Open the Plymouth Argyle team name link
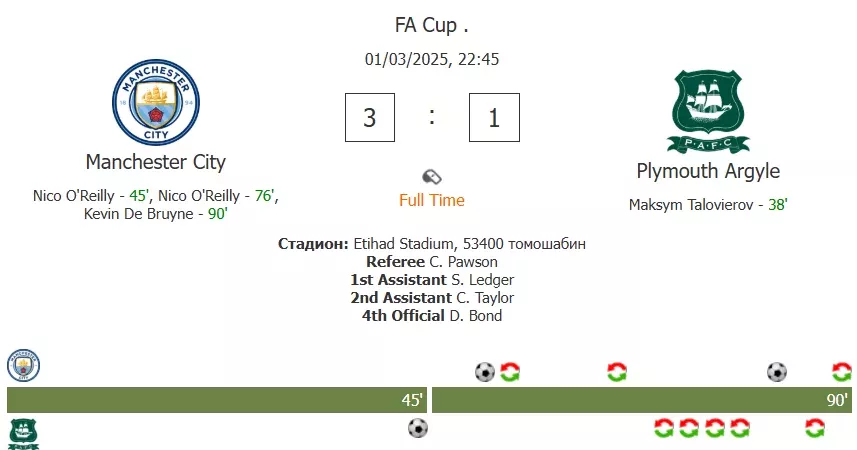857x450 pixels. [x=708, y=171]
